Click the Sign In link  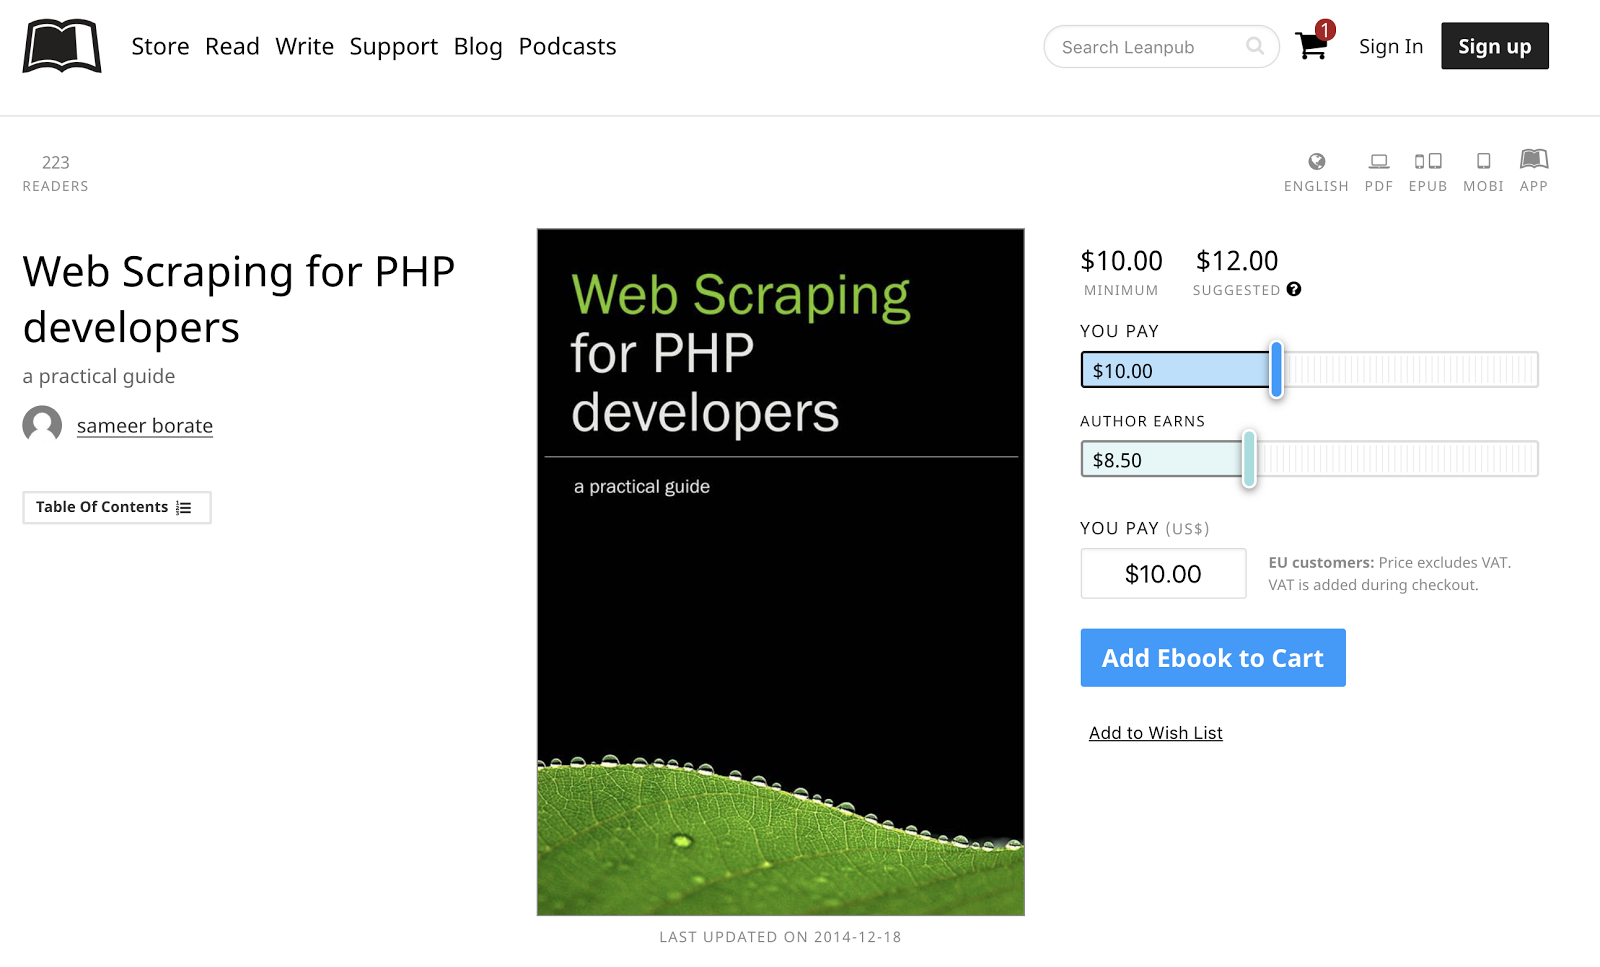(x=1391, y=47)
